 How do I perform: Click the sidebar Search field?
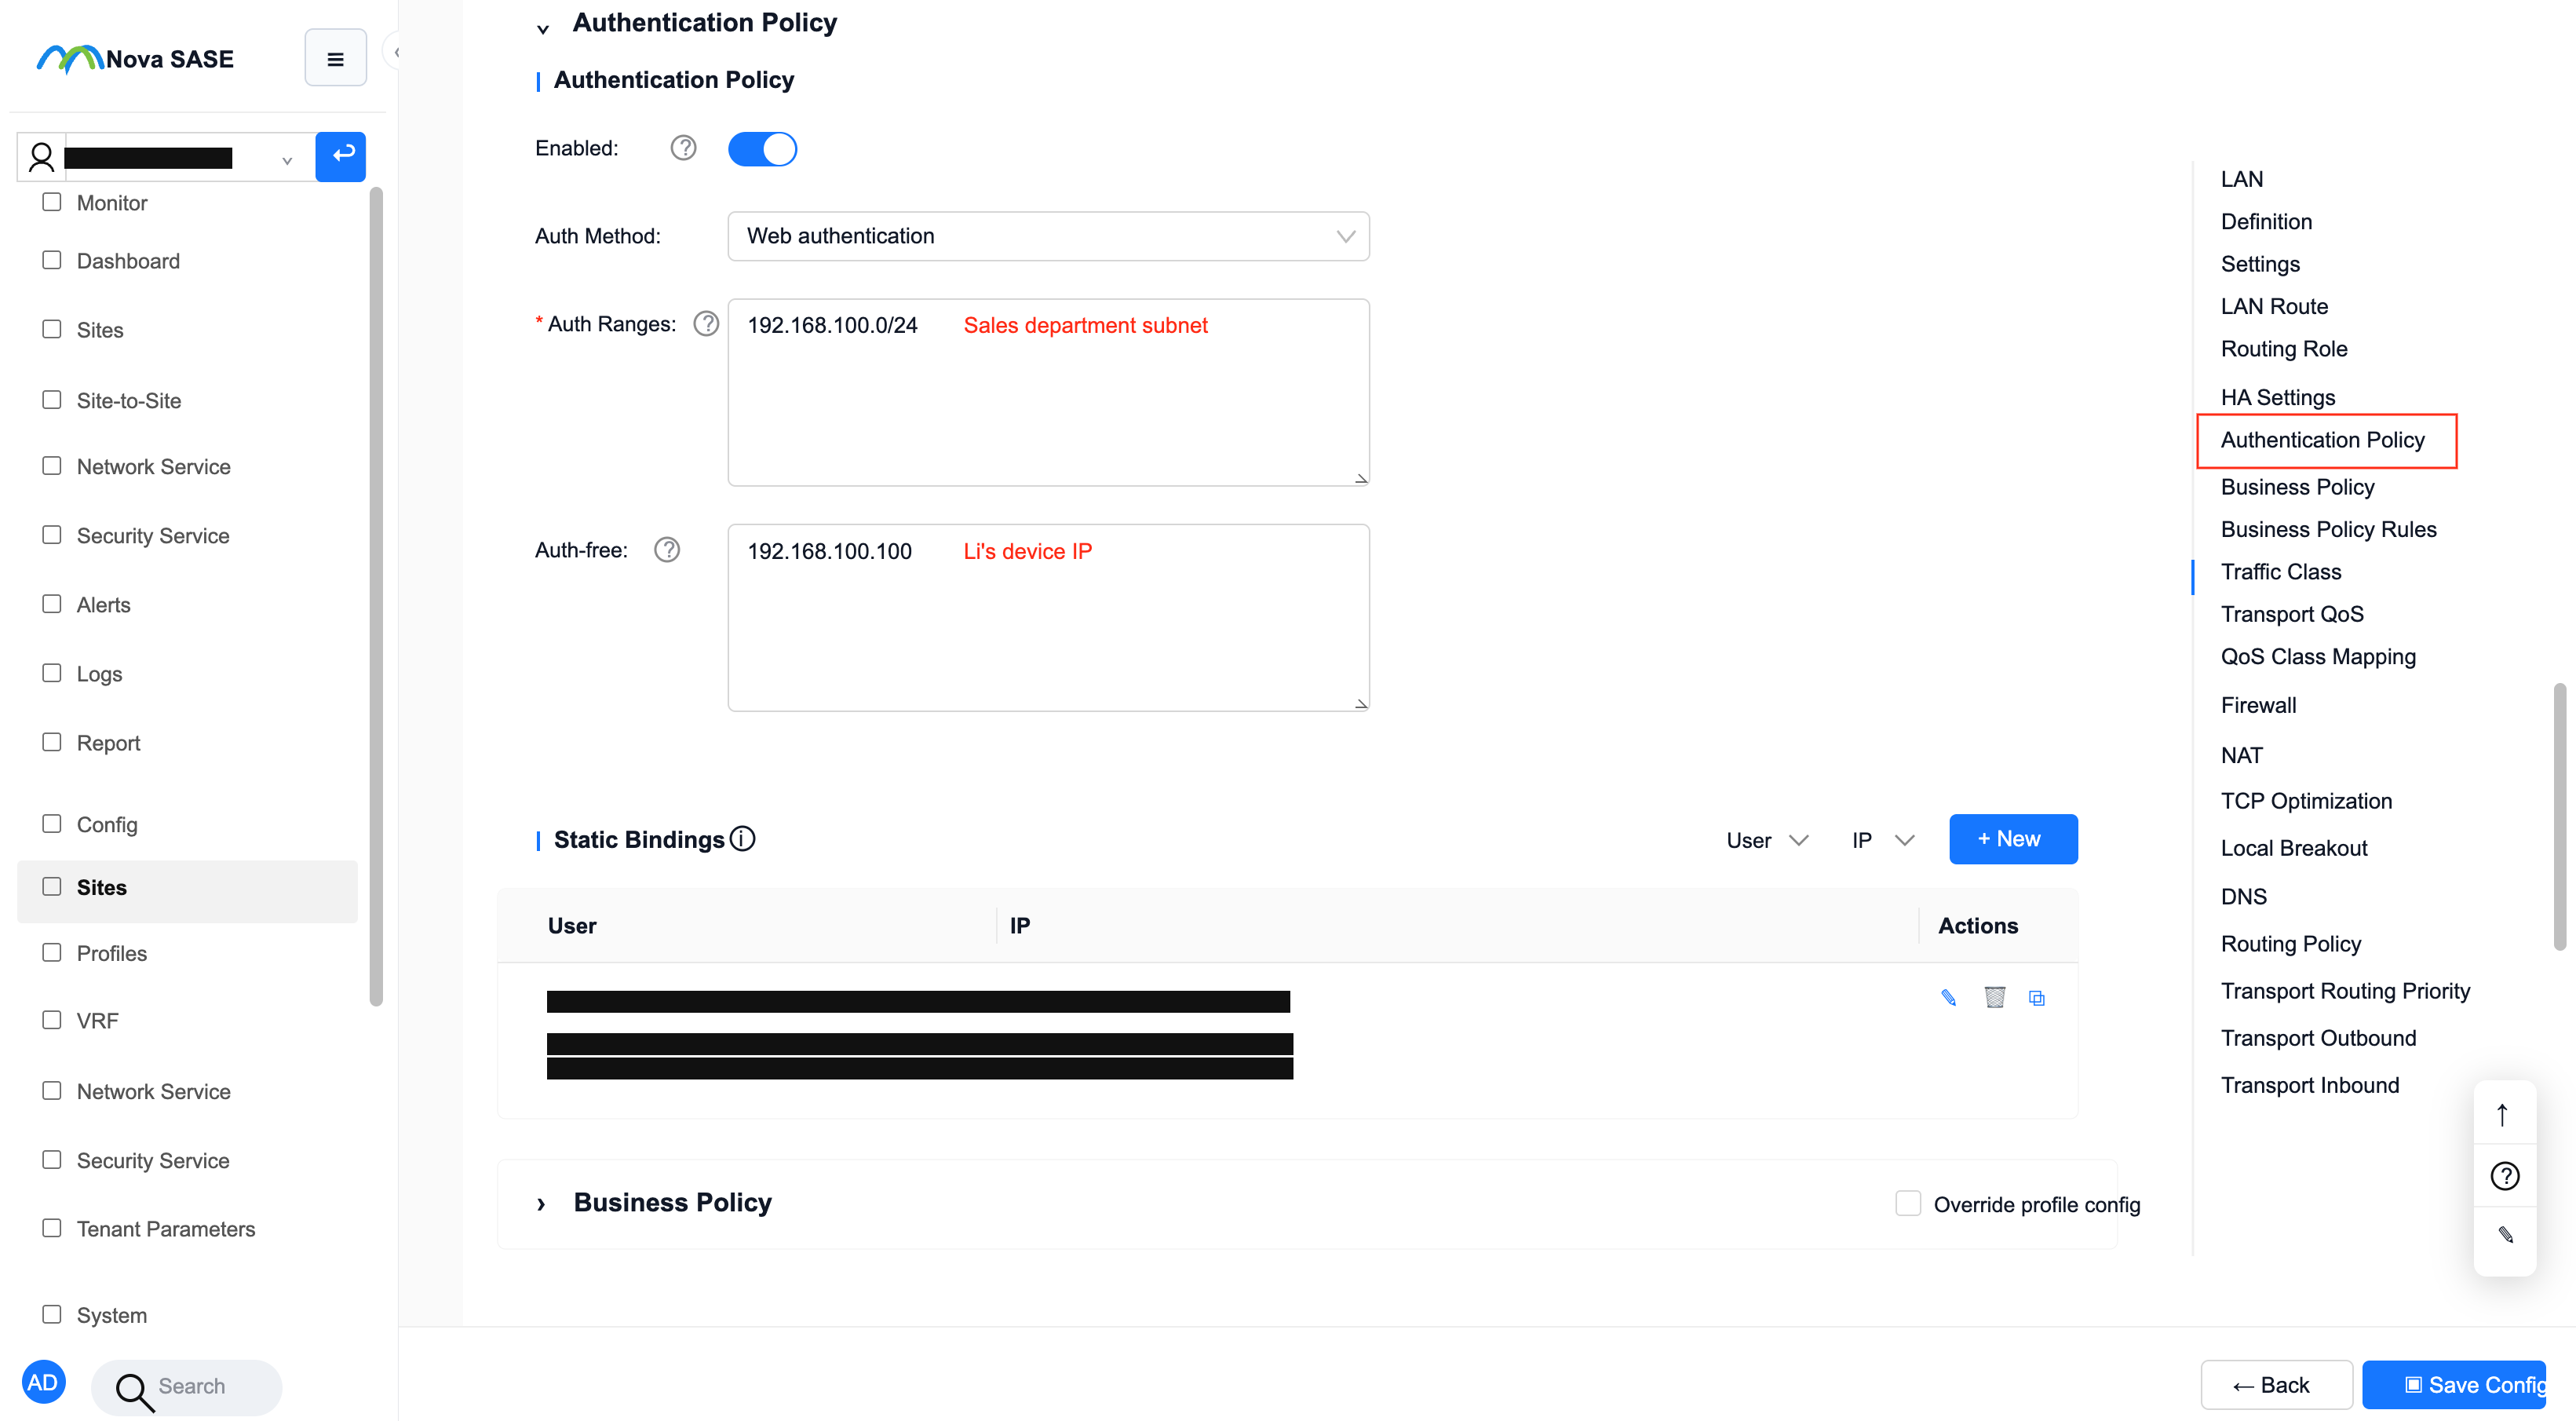coord(187,1387)
